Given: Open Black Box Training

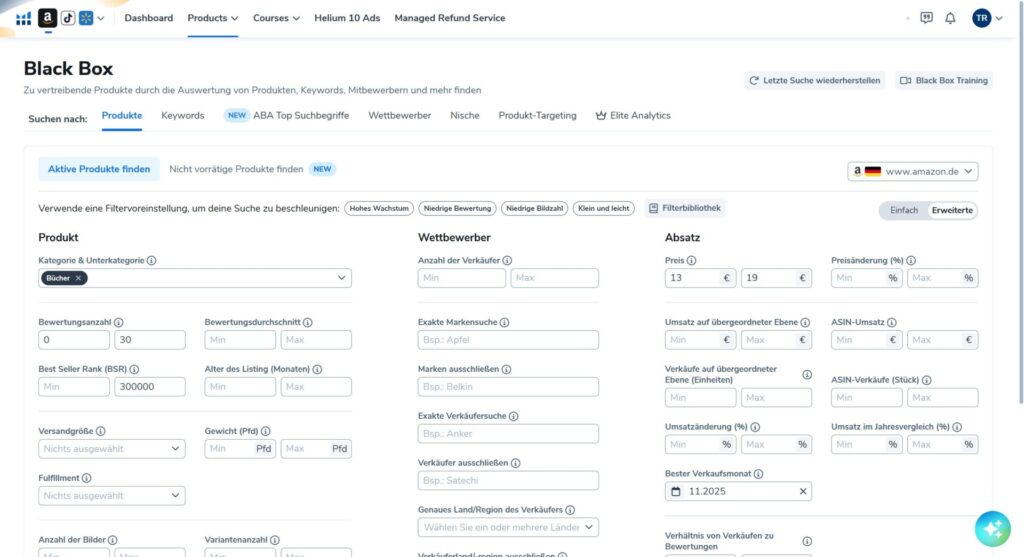Looking at the screenshot, I should [944, 80].
